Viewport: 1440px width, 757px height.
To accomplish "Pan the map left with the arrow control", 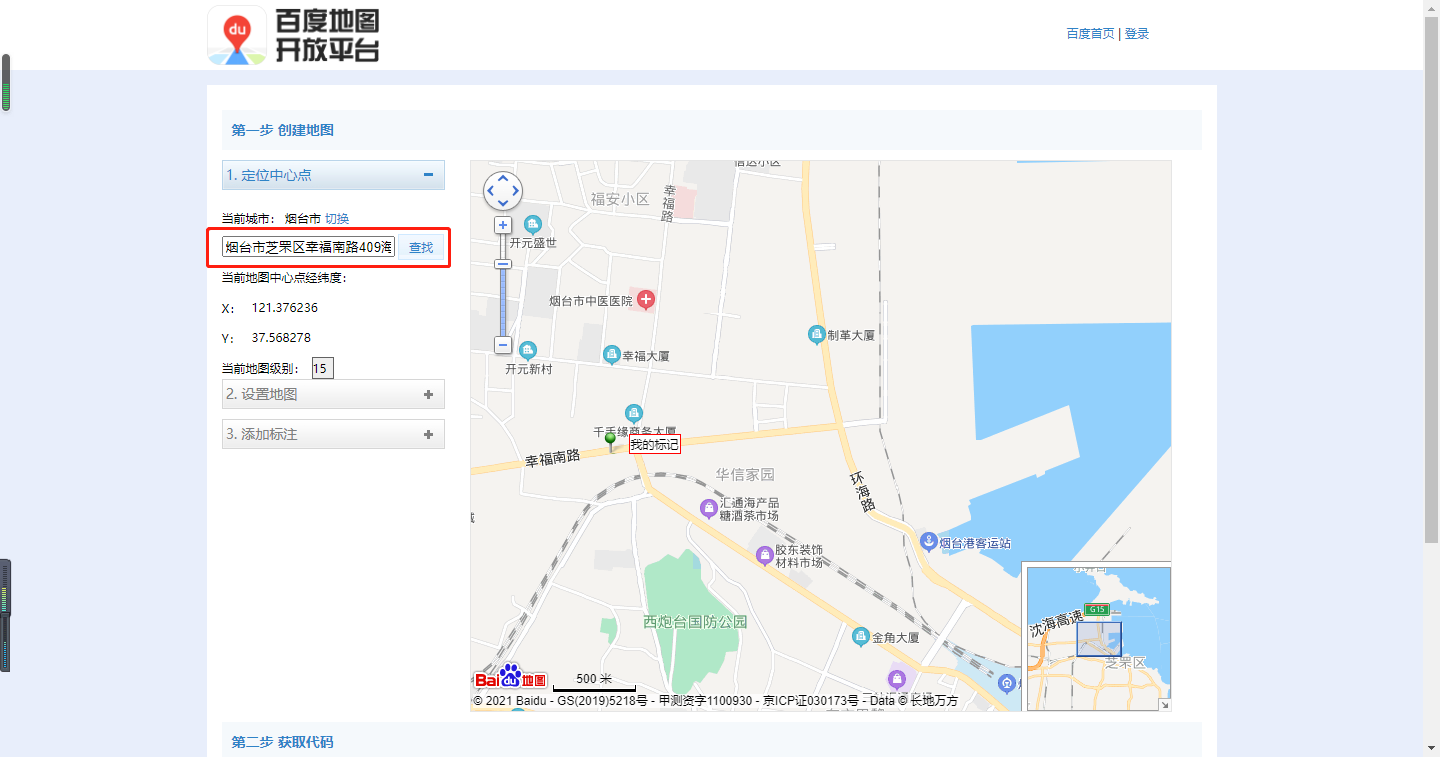I will [490, 190].
